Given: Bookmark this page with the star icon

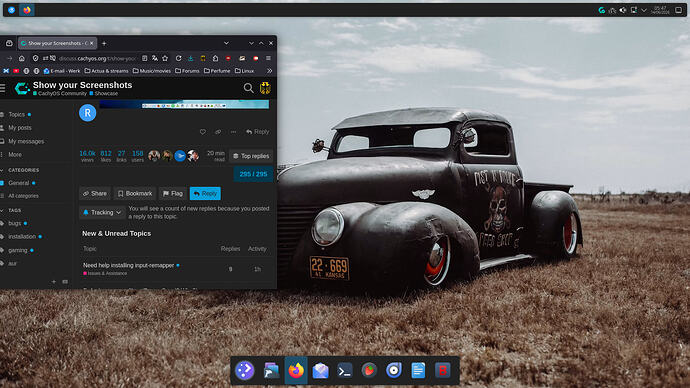Looking at the screenshot, I should coord(165,58).
